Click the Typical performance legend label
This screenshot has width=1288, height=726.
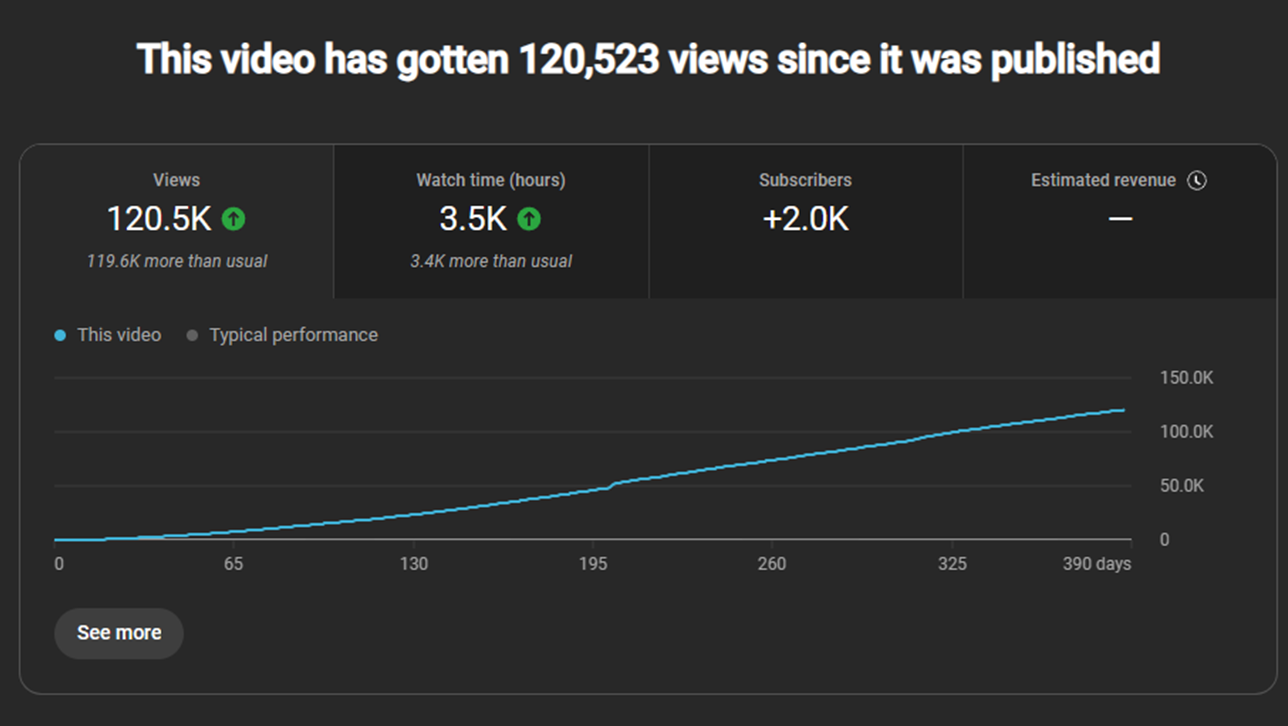coord(294,335)
